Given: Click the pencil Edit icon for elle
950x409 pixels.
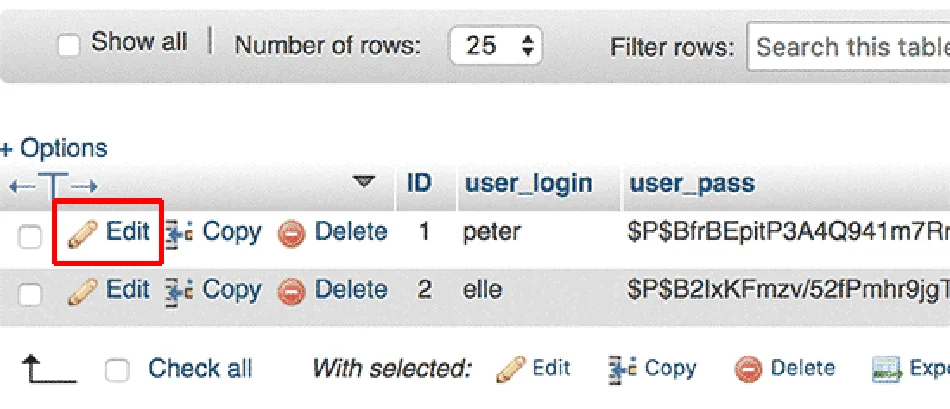Looking at the screenshot, I should [x=83, y=292].
